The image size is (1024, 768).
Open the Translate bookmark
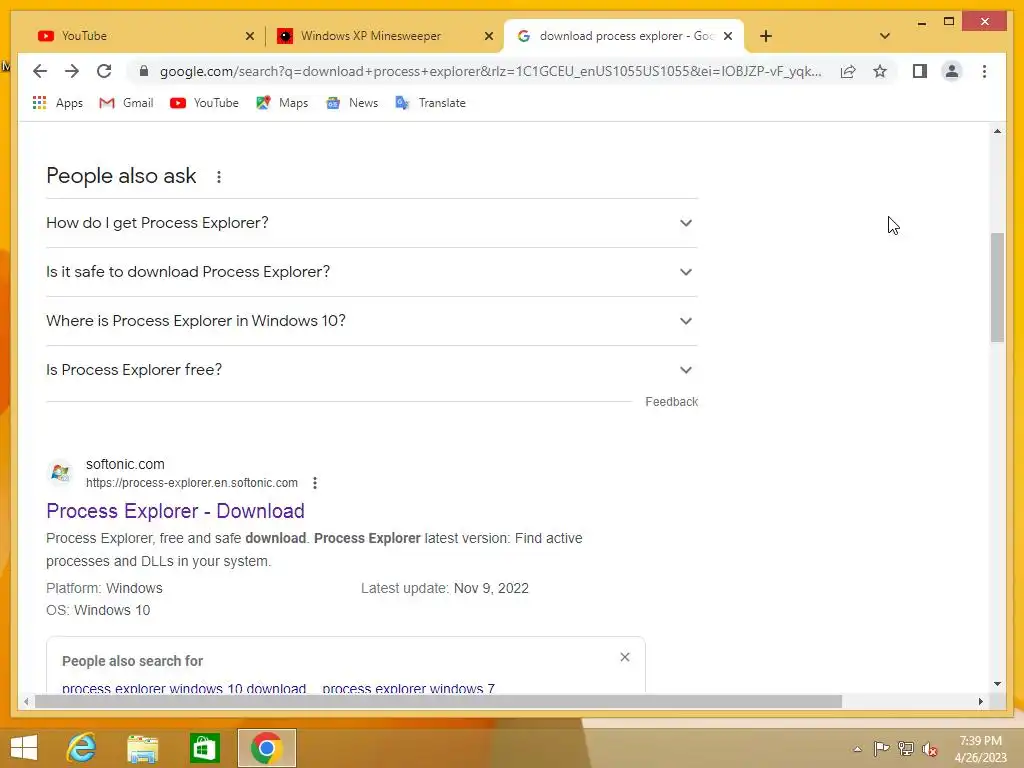(x=430, y=103)
